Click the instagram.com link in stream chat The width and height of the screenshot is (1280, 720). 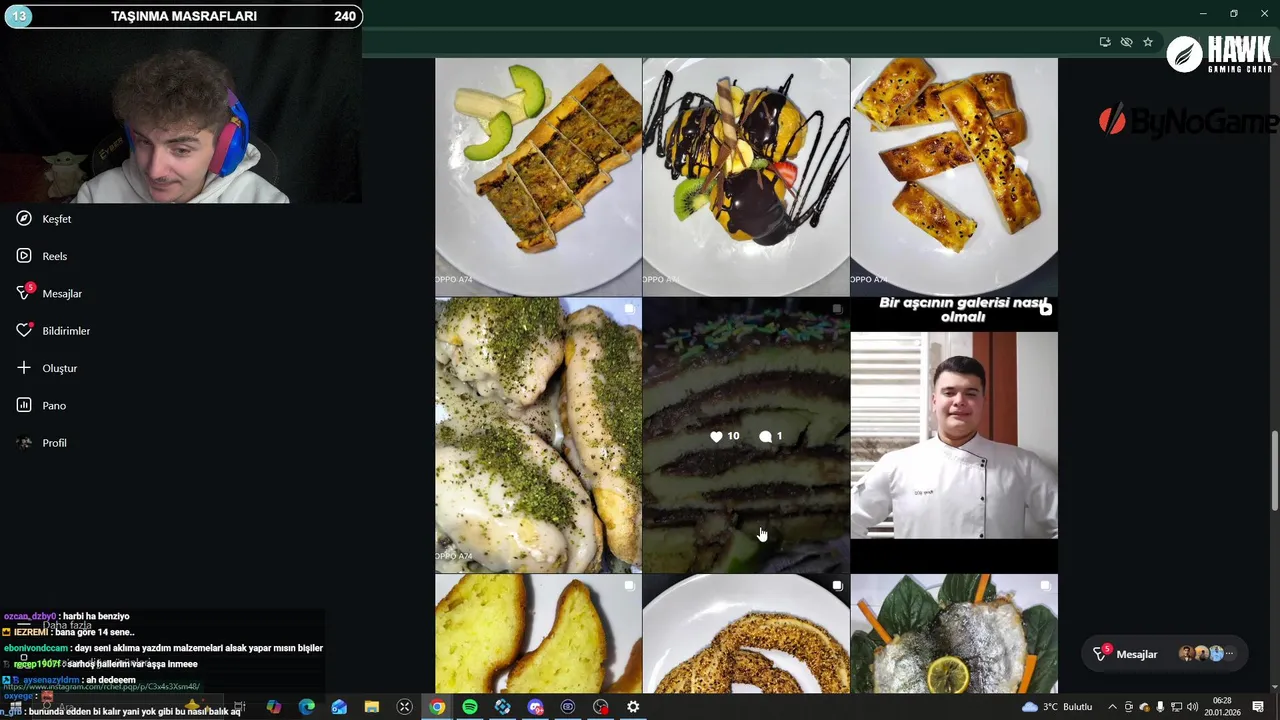point(101,687)
